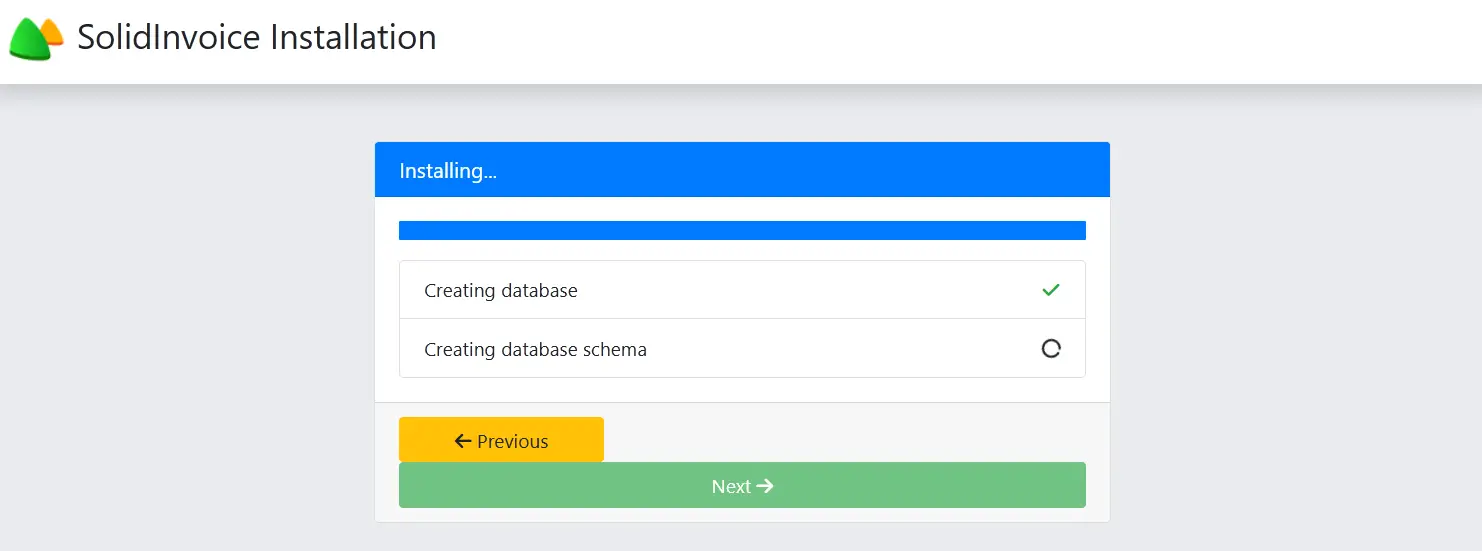This screenshot has height=551, width=1482.
Task: Click the Installing... panel header
Action: [742, 170]
